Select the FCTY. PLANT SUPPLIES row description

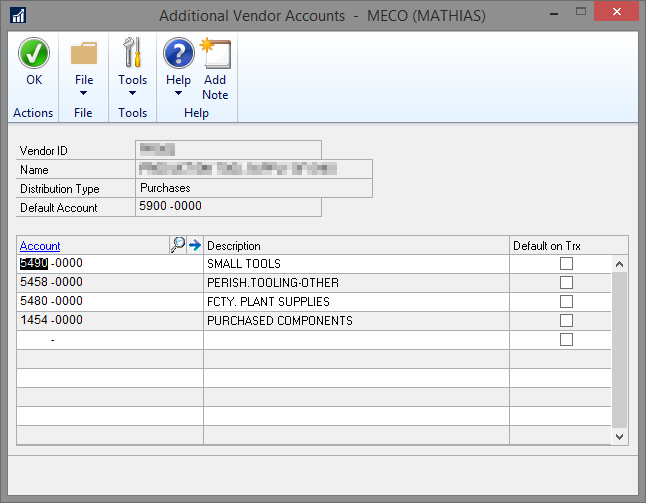pos(268,302)
